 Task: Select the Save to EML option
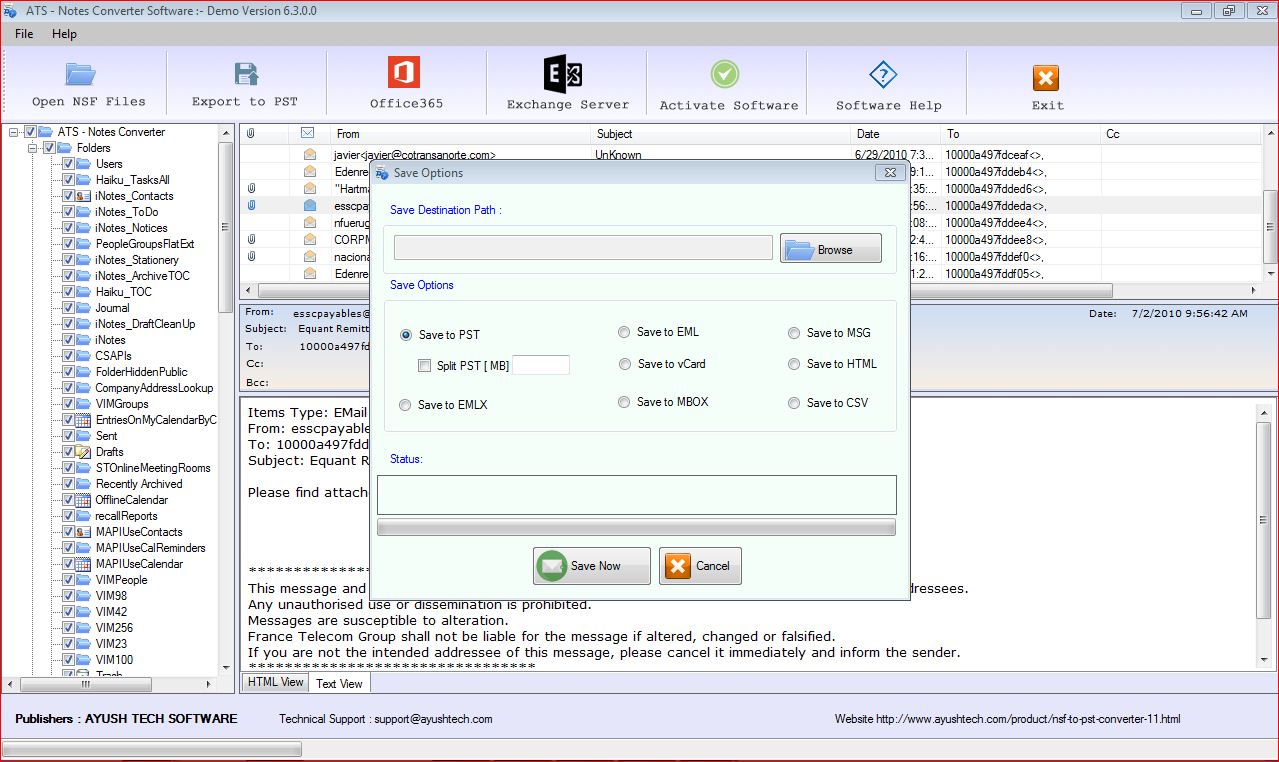click(x=624, y=332)
